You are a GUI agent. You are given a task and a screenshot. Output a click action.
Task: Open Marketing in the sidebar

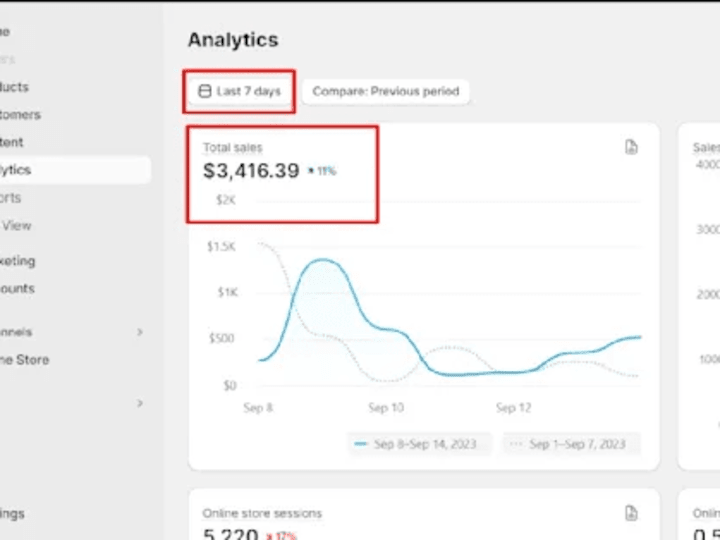click(17, 261)
